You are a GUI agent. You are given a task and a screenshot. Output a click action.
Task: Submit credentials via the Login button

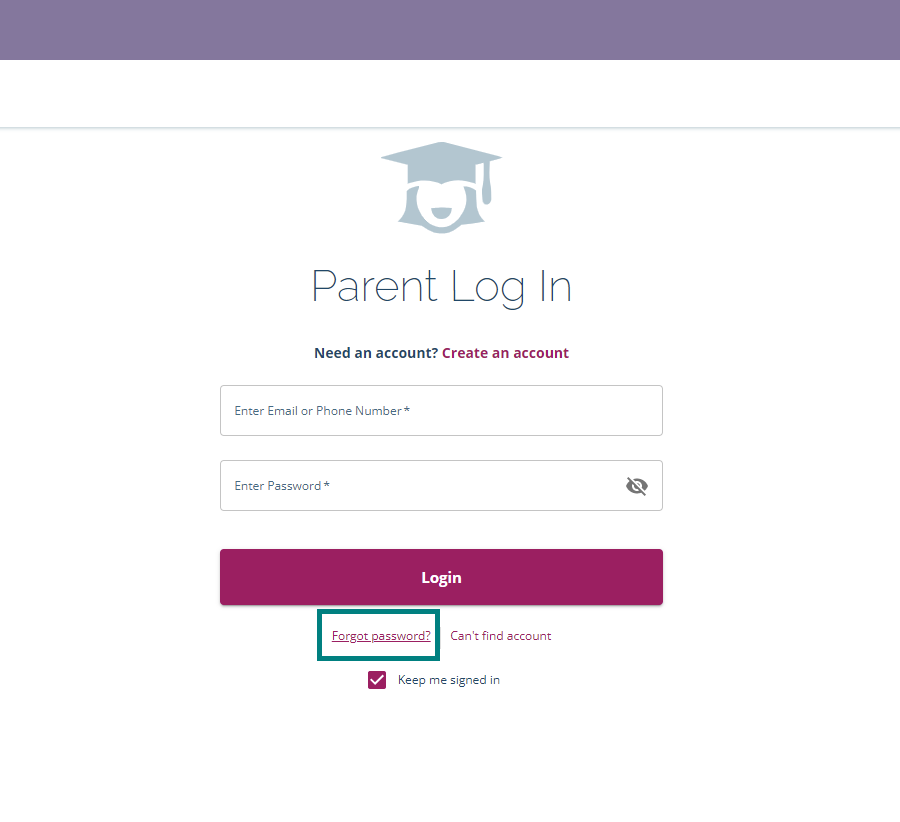[441, 577]
